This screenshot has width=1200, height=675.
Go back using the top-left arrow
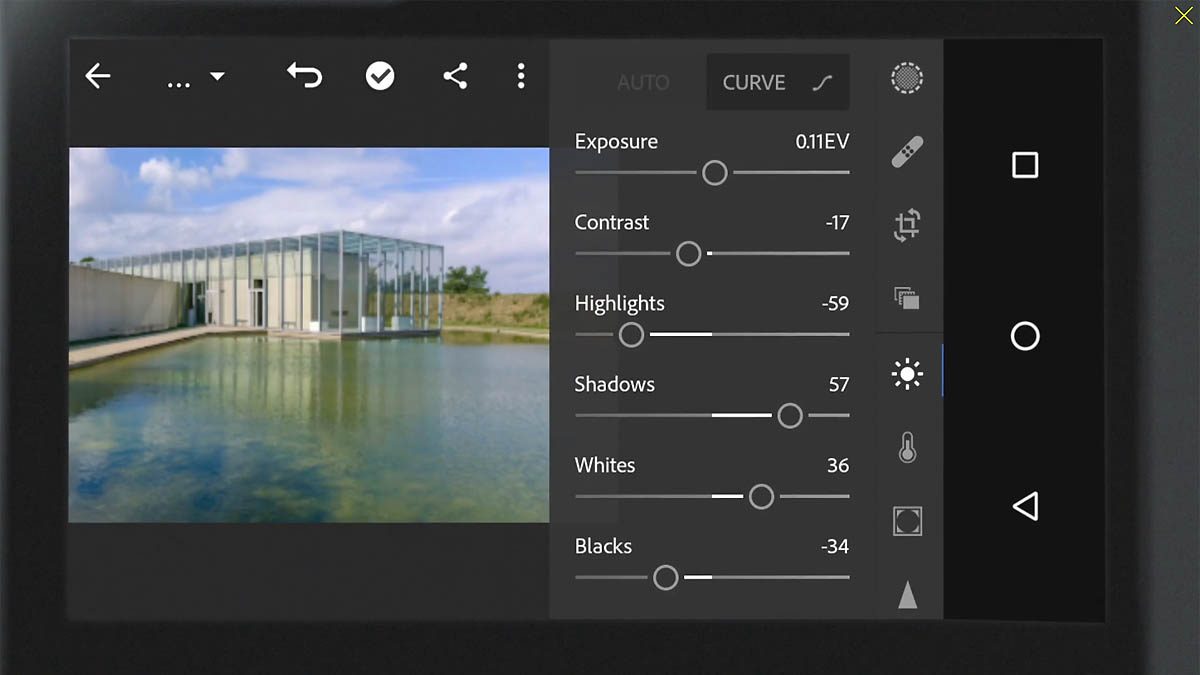coord(97,76)
